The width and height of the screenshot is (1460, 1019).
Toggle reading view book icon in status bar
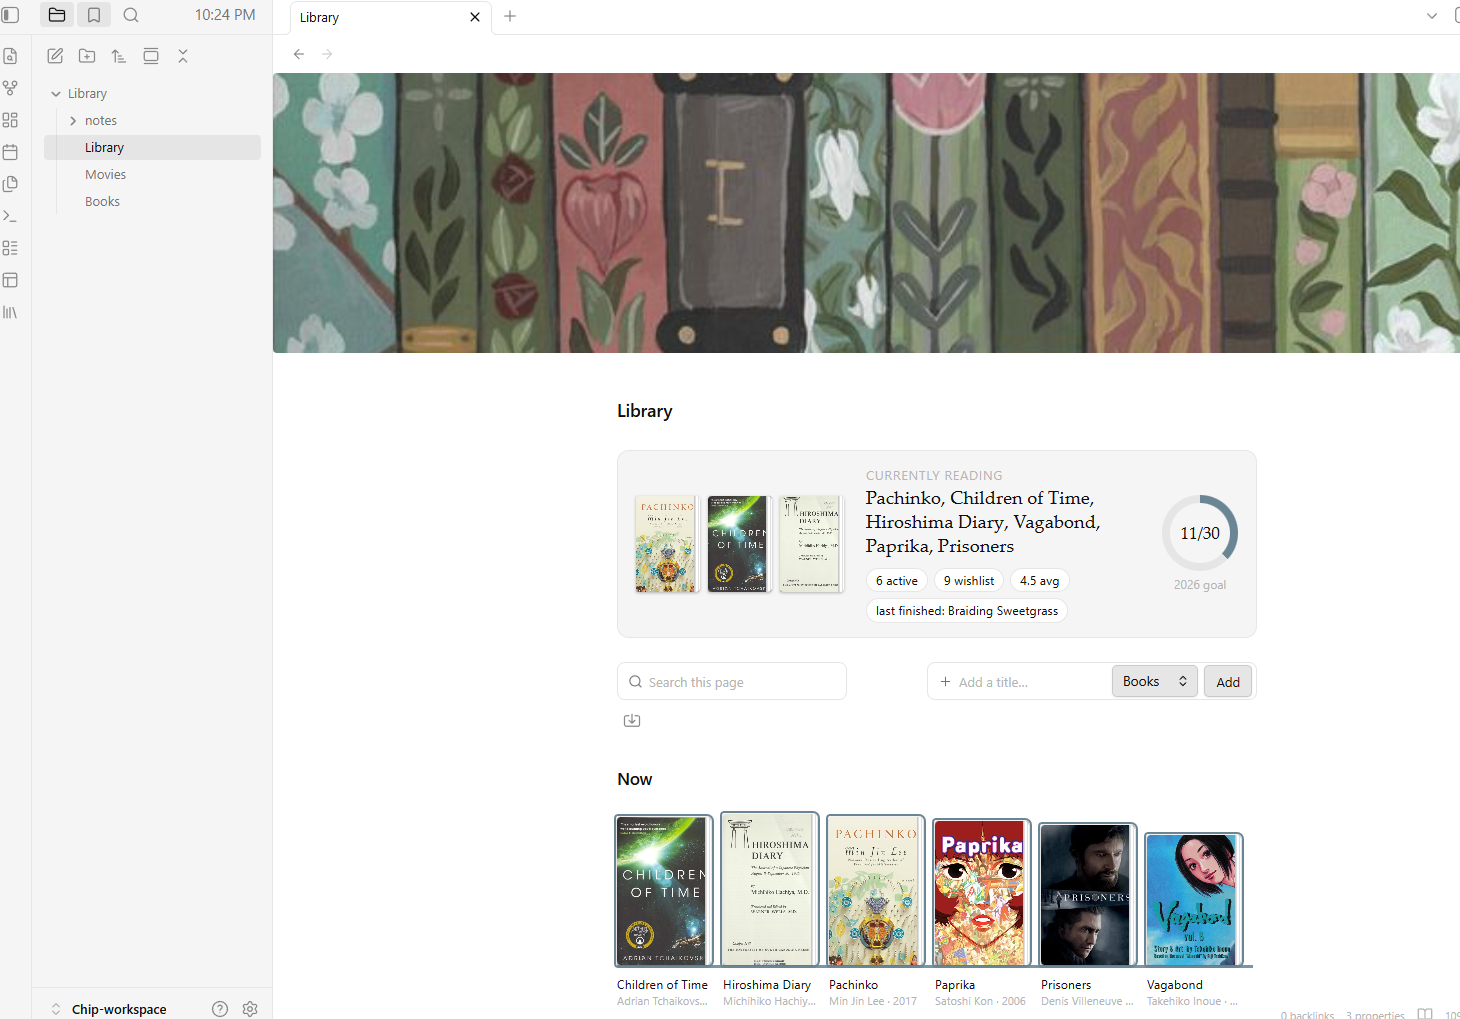1425,1013
